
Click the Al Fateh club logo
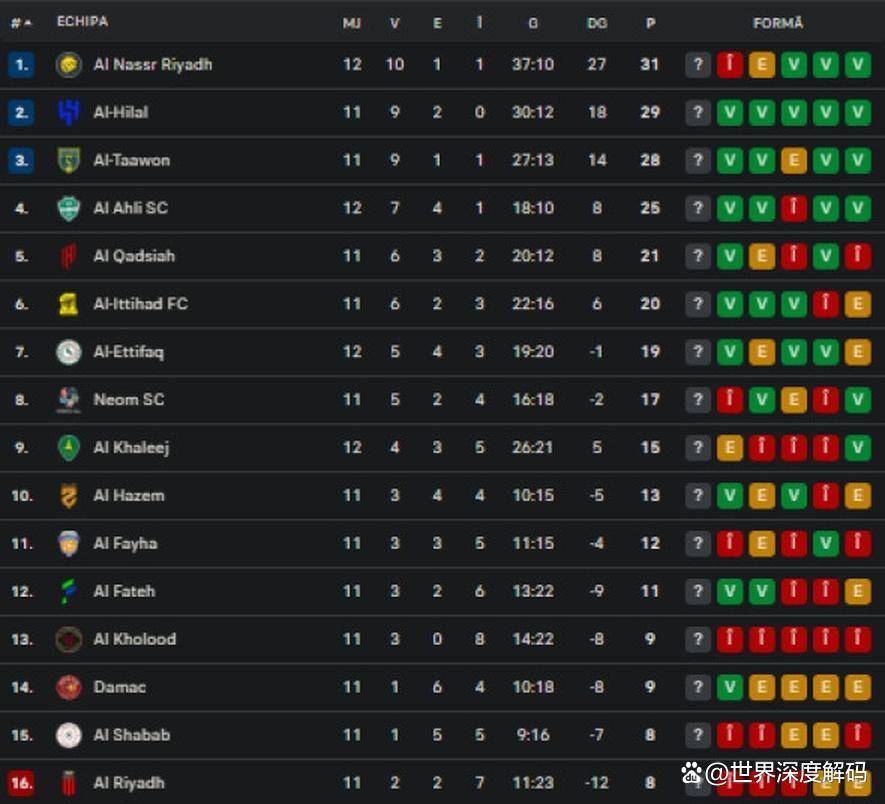tap(68, 591)
